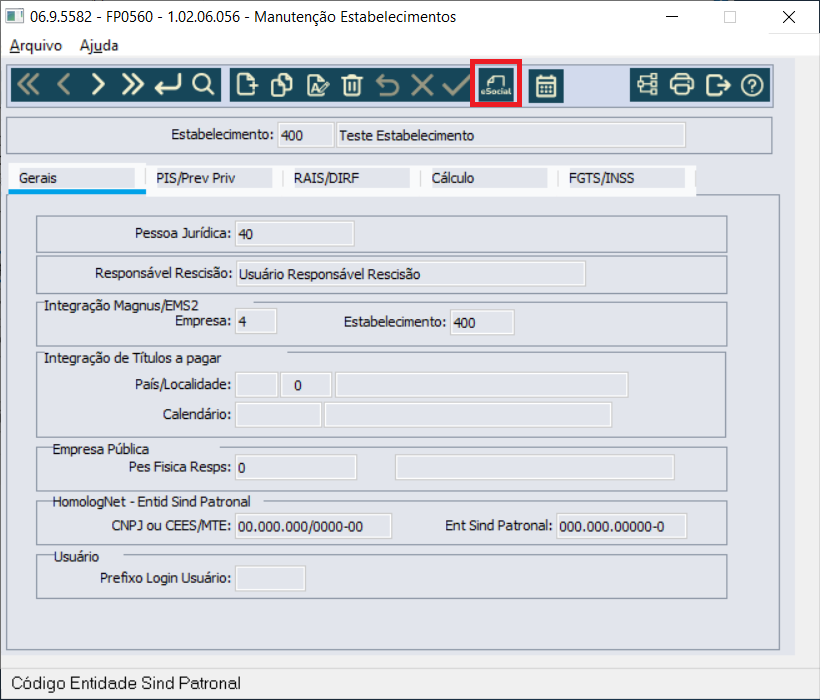Click the wide País/Localidade description field
Viewport: 820px width, 700px height.
pos(482,385)
